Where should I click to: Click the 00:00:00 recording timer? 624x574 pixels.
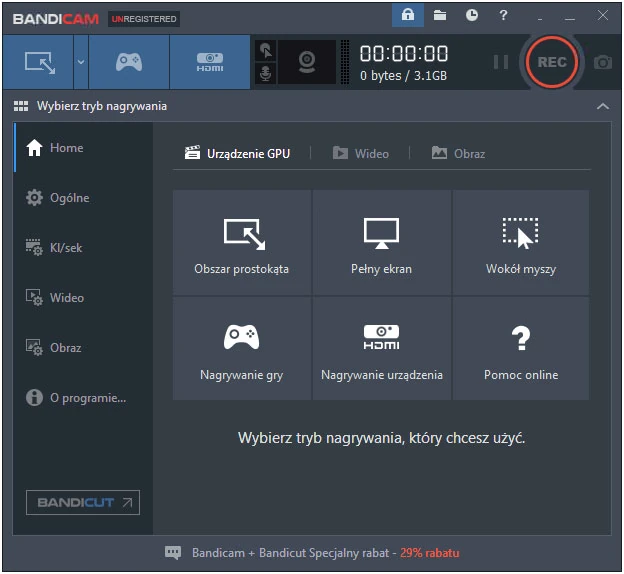point(404,54)
